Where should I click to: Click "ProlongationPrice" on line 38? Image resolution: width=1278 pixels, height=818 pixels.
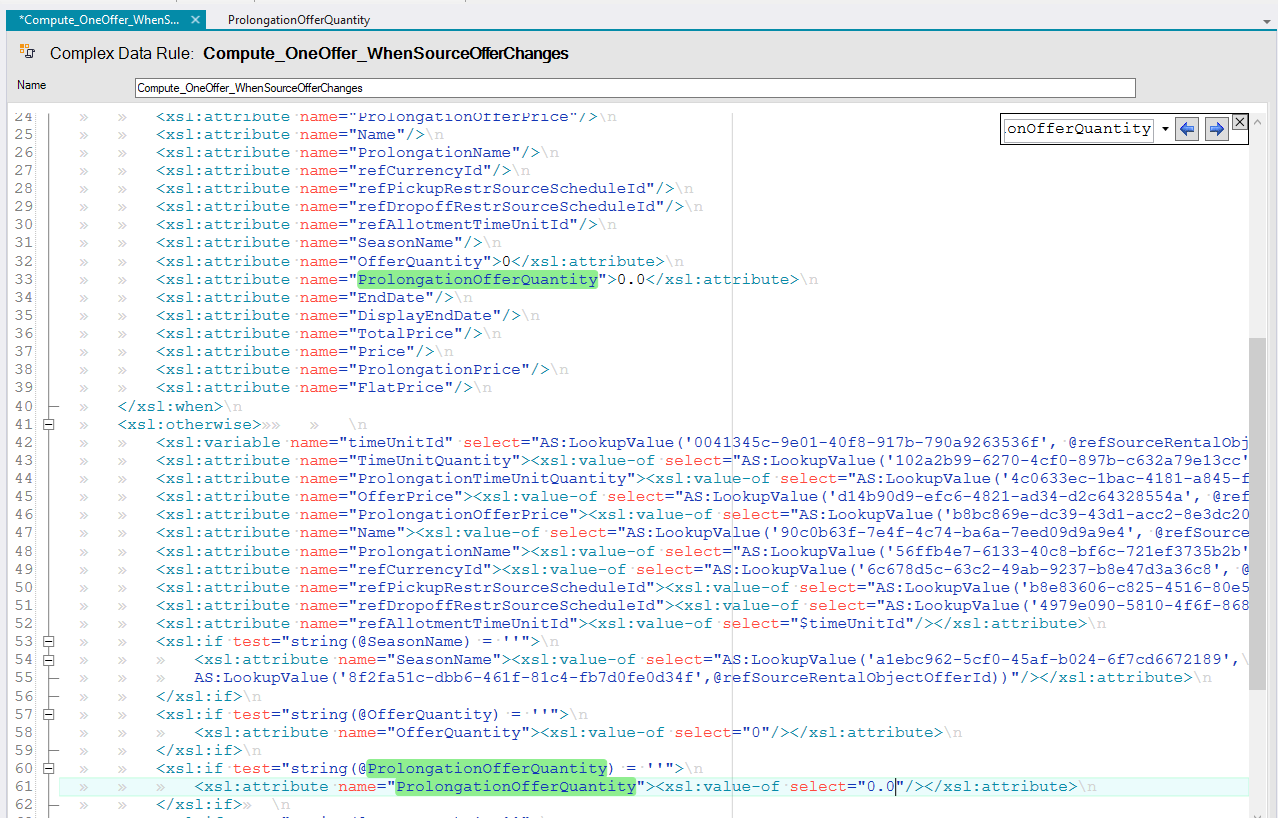click(439, 369)
